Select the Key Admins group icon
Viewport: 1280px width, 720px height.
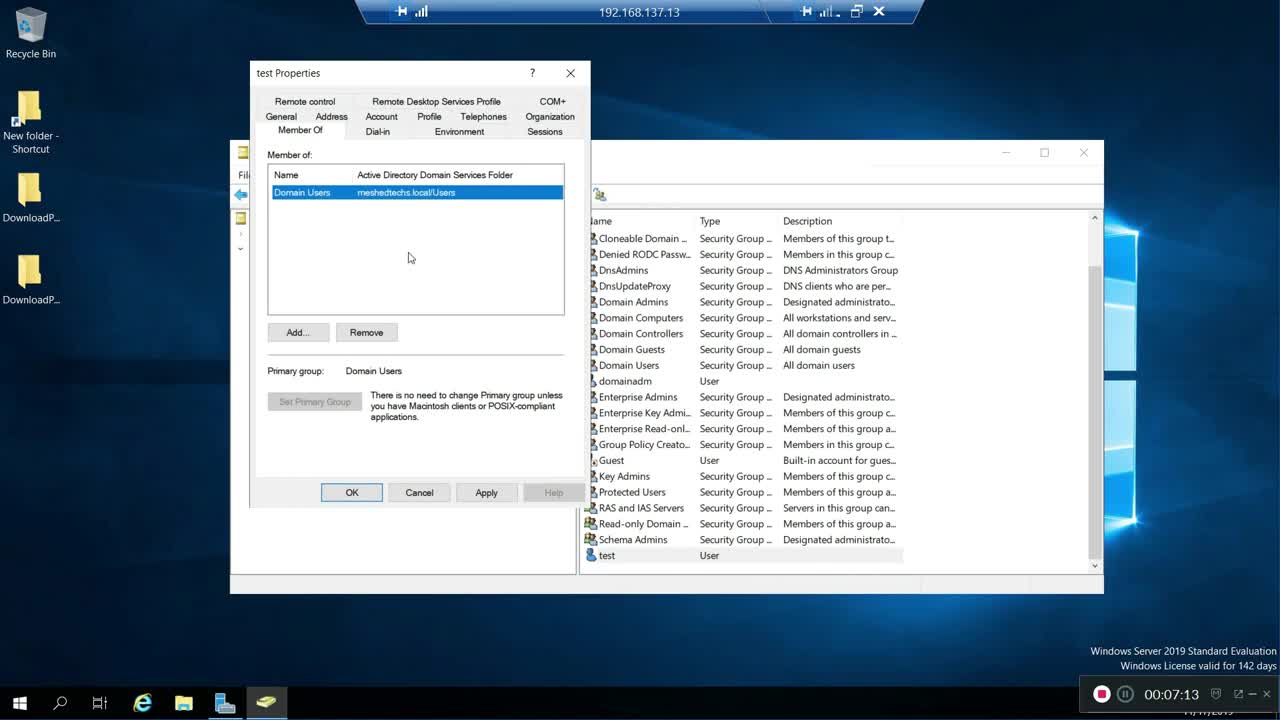(591, 476)
